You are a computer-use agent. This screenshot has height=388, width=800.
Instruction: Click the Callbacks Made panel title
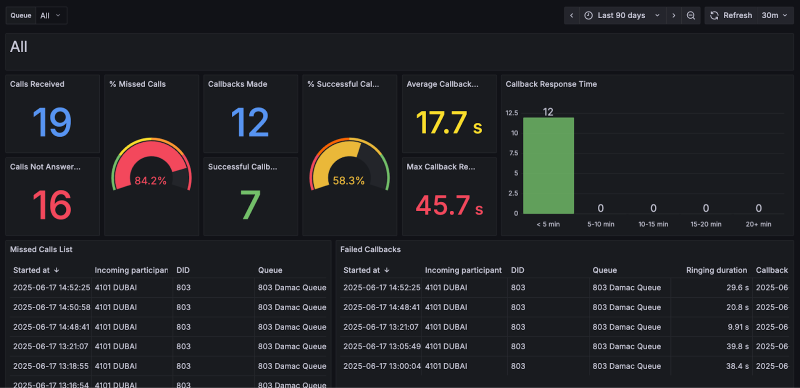(237, 84)
